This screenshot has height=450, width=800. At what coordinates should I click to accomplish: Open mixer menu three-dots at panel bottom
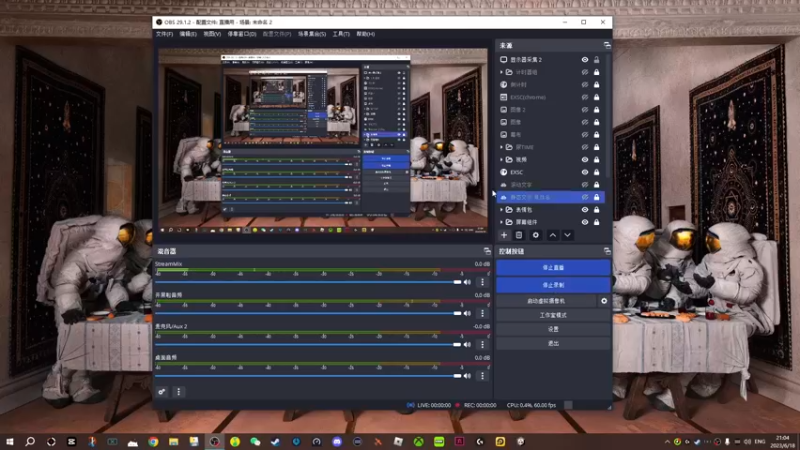pos(178,392)
